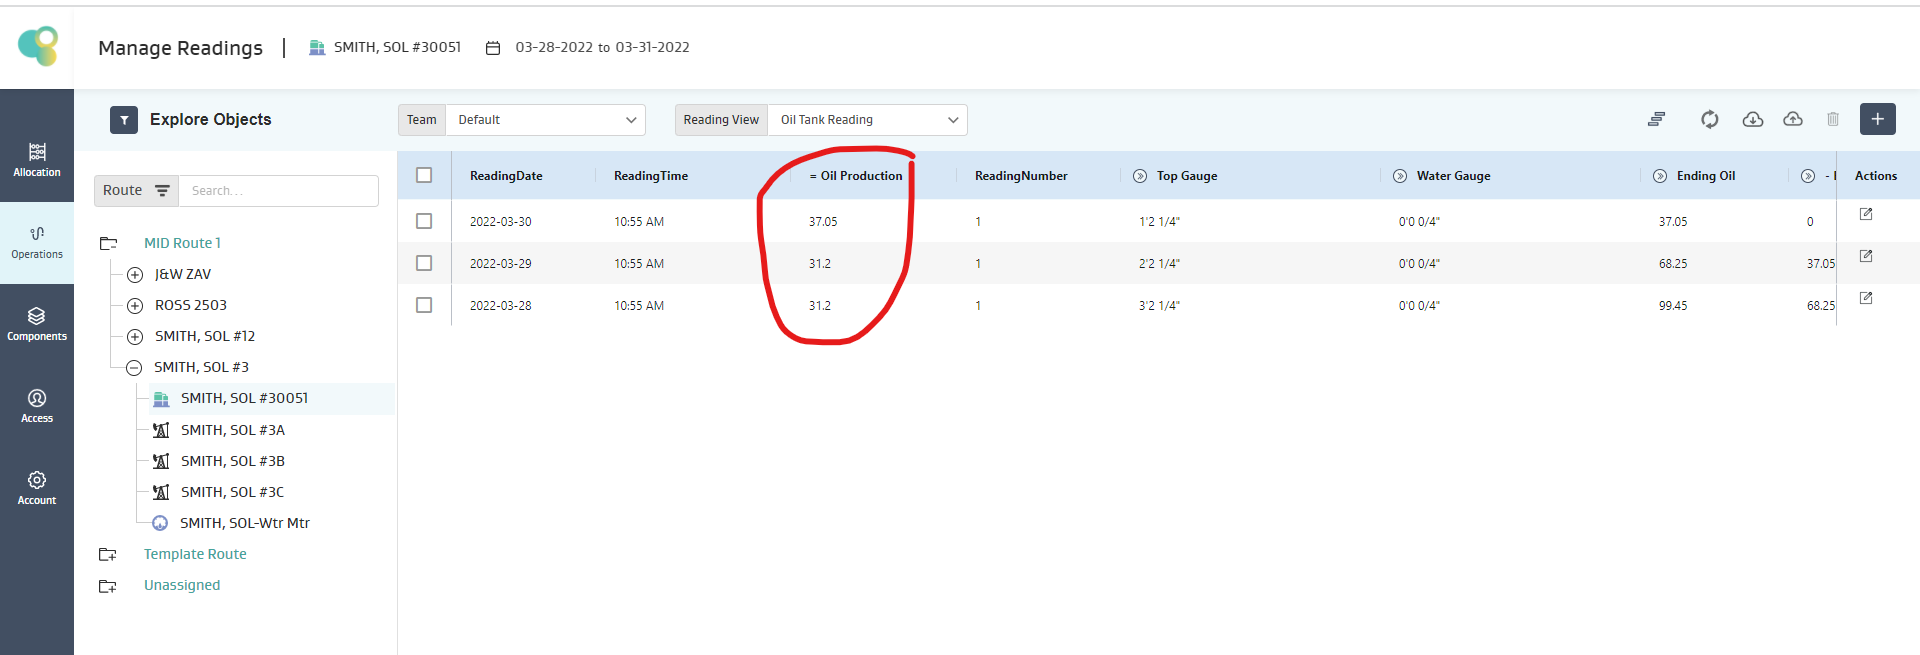The width and height of the screenshot is (1920, 655).
Task: Select SMITH, SOL #3A well
Action: tap(232, 430)
